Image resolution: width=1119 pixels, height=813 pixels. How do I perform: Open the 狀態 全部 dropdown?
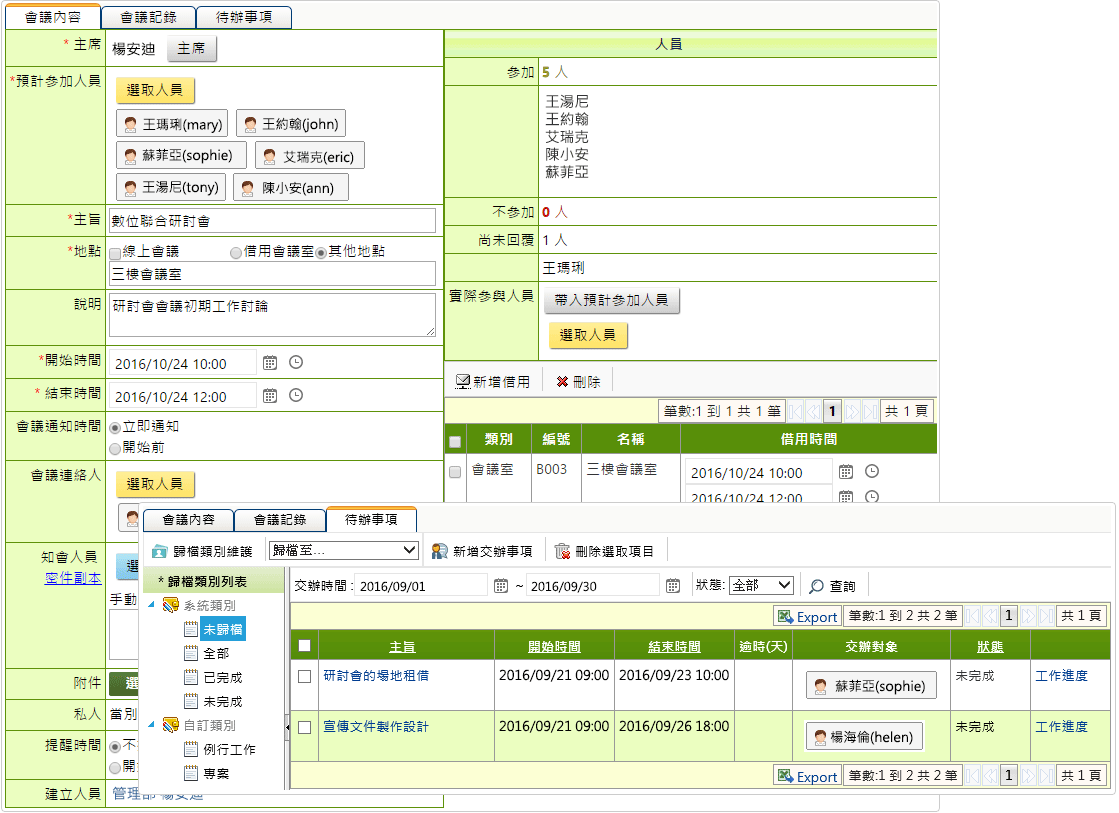coord(761,585)
